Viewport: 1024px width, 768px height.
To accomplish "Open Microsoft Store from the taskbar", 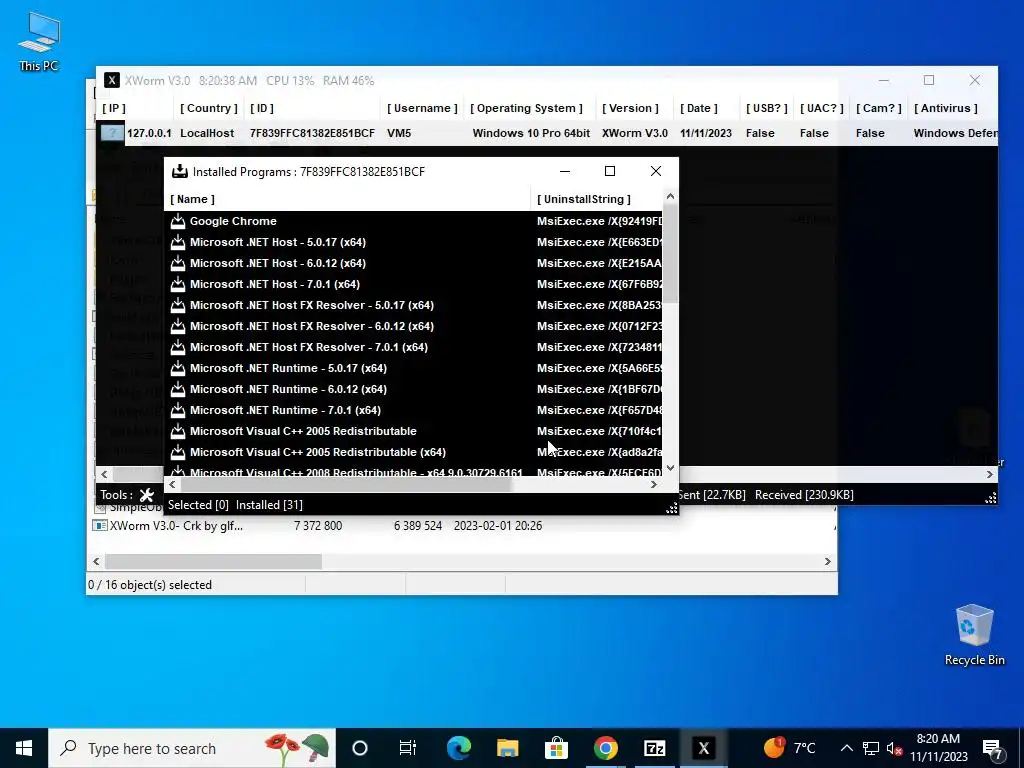I will [556, 748].
